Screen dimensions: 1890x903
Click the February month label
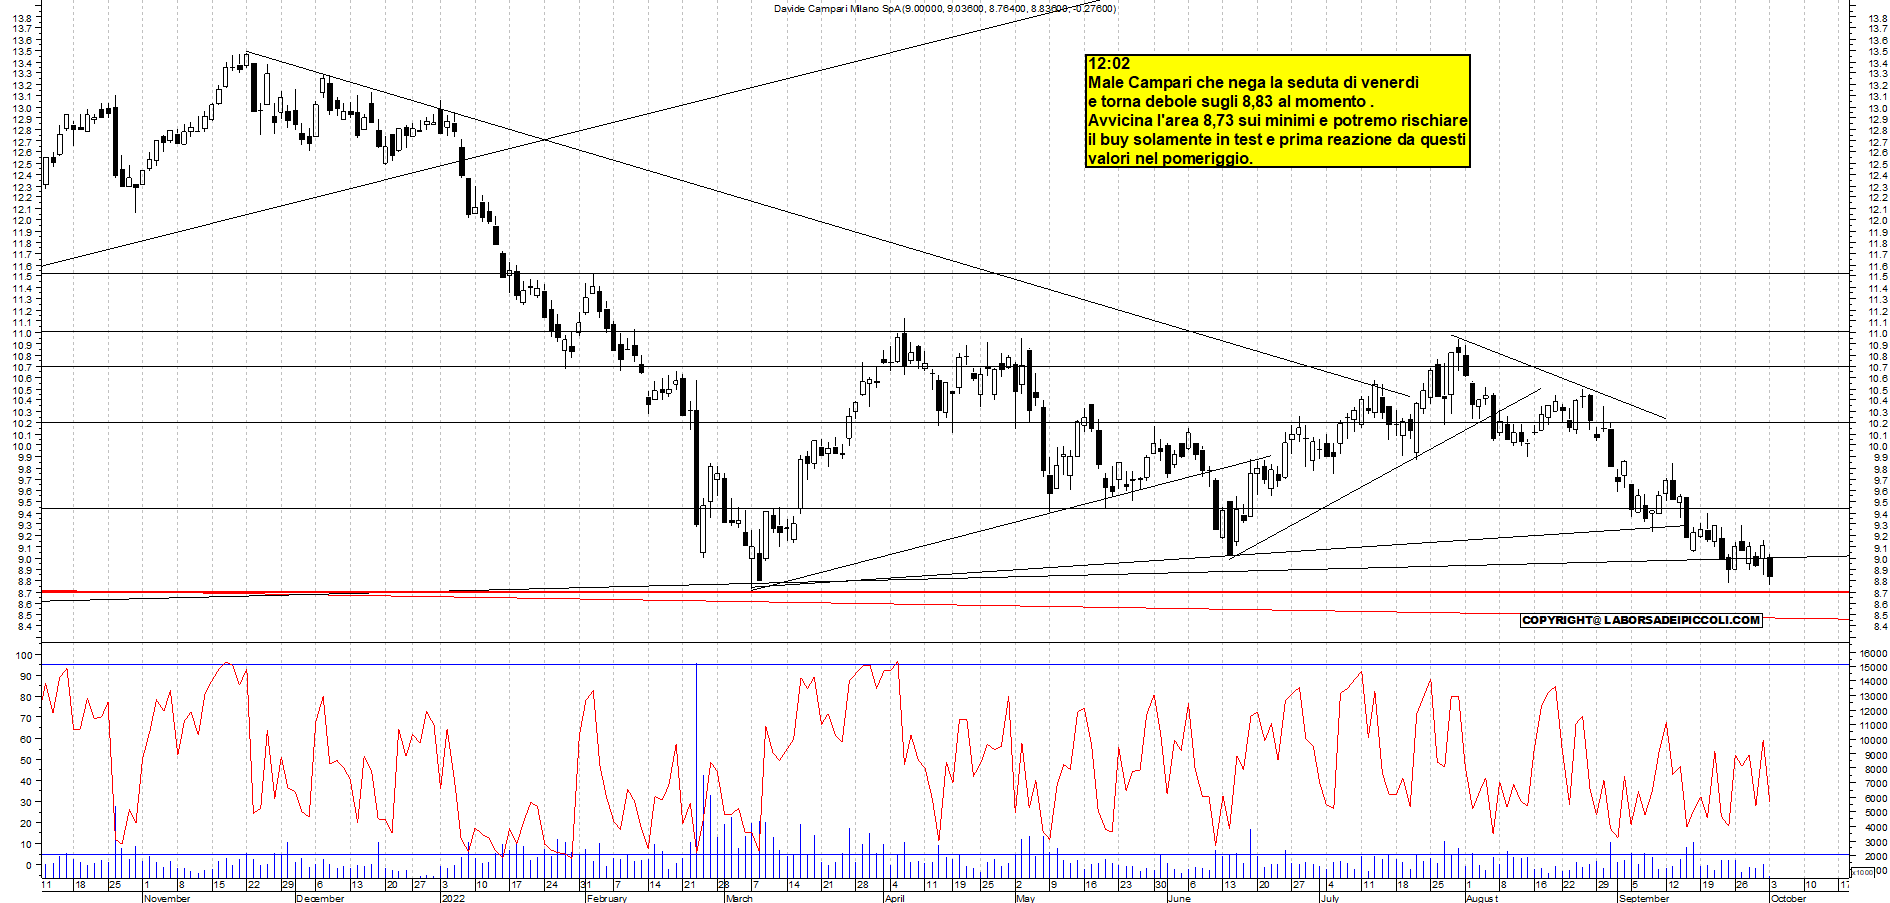pyautogui.click(x=607, y=898)
